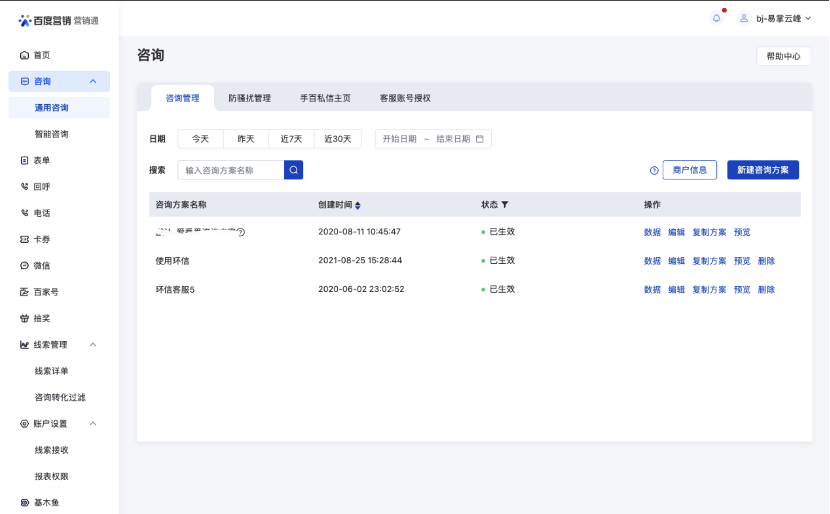Open 卡券 in the sidebar
The width and height of the screenshot is (830, 514).
41,240
